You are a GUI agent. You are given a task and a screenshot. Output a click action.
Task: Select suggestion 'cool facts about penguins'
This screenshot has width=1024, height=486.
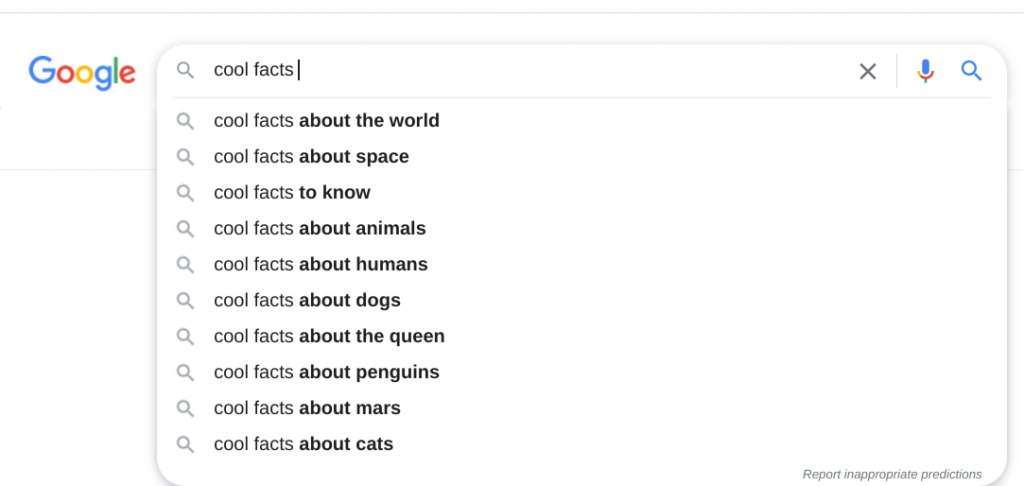coord(326,373)
